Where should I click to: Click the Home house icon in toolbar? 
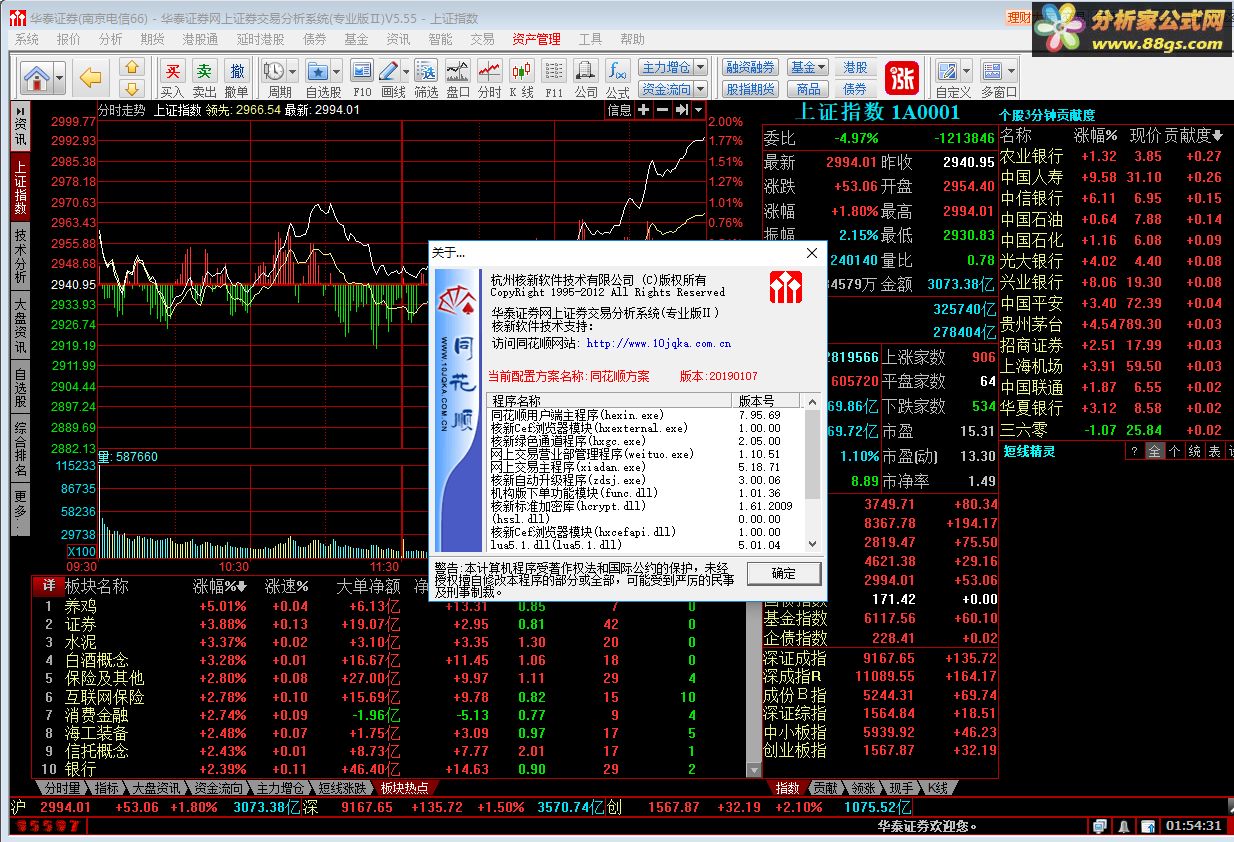click(x=37, y=76)
